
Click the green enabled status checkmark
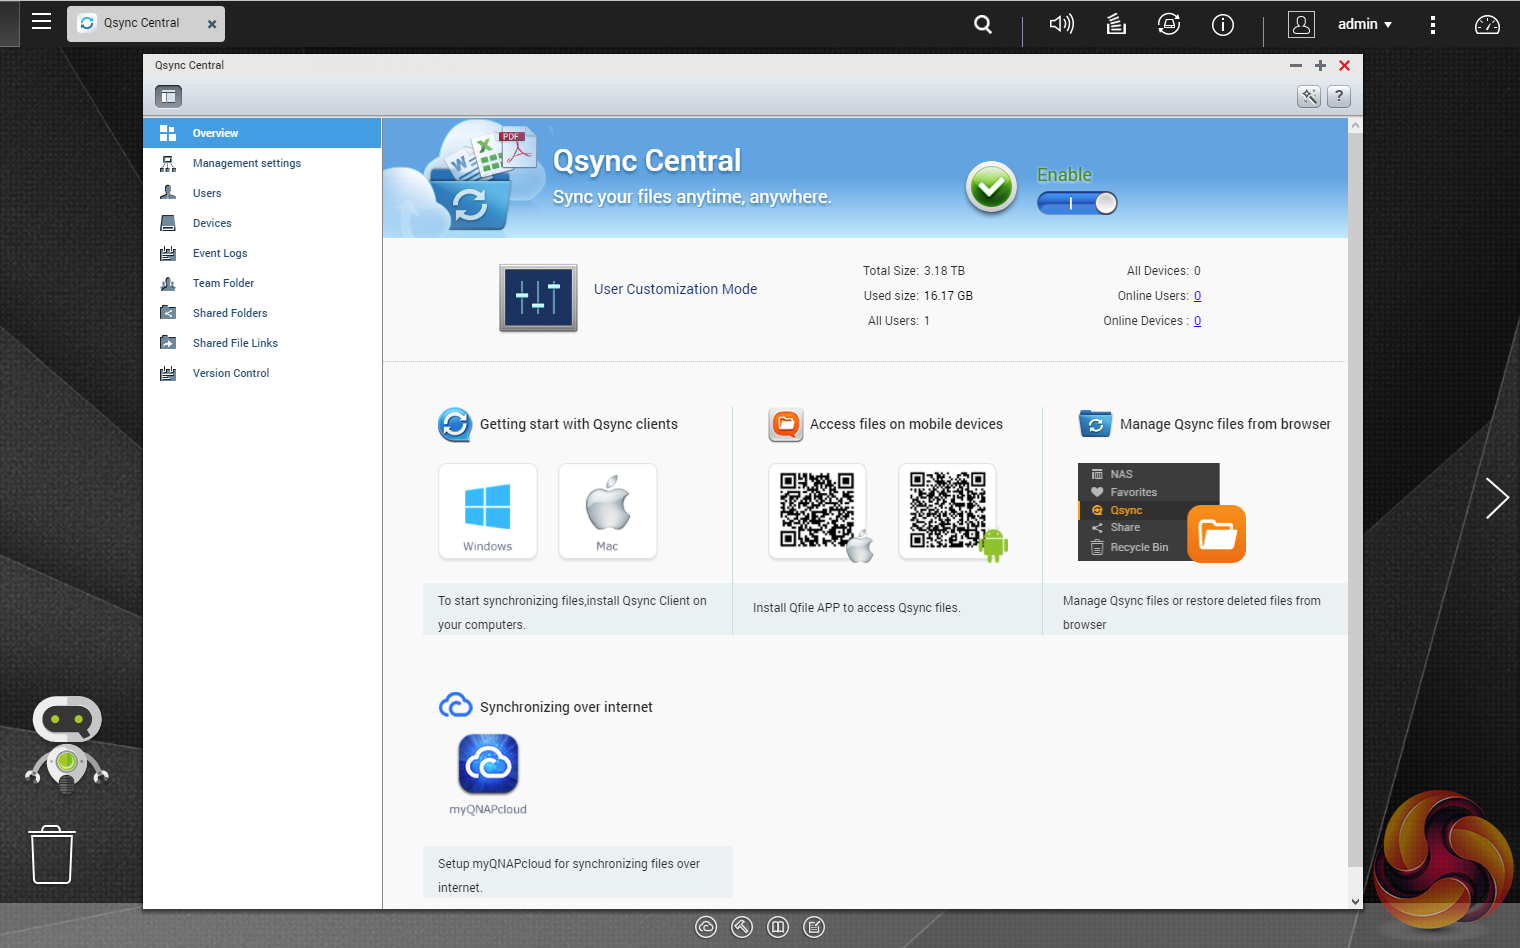point(991,187)
